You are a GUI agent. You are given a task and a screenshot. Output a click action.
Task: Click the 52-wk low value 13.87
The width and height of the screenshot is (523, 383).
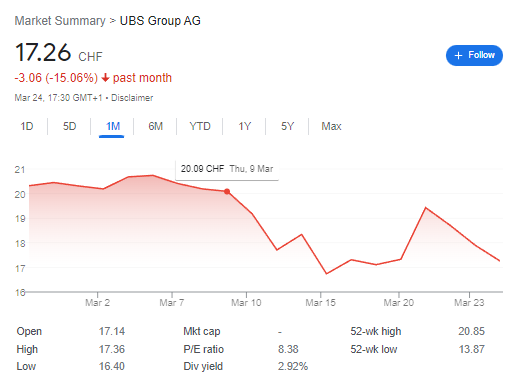click(x=471, y=349)
